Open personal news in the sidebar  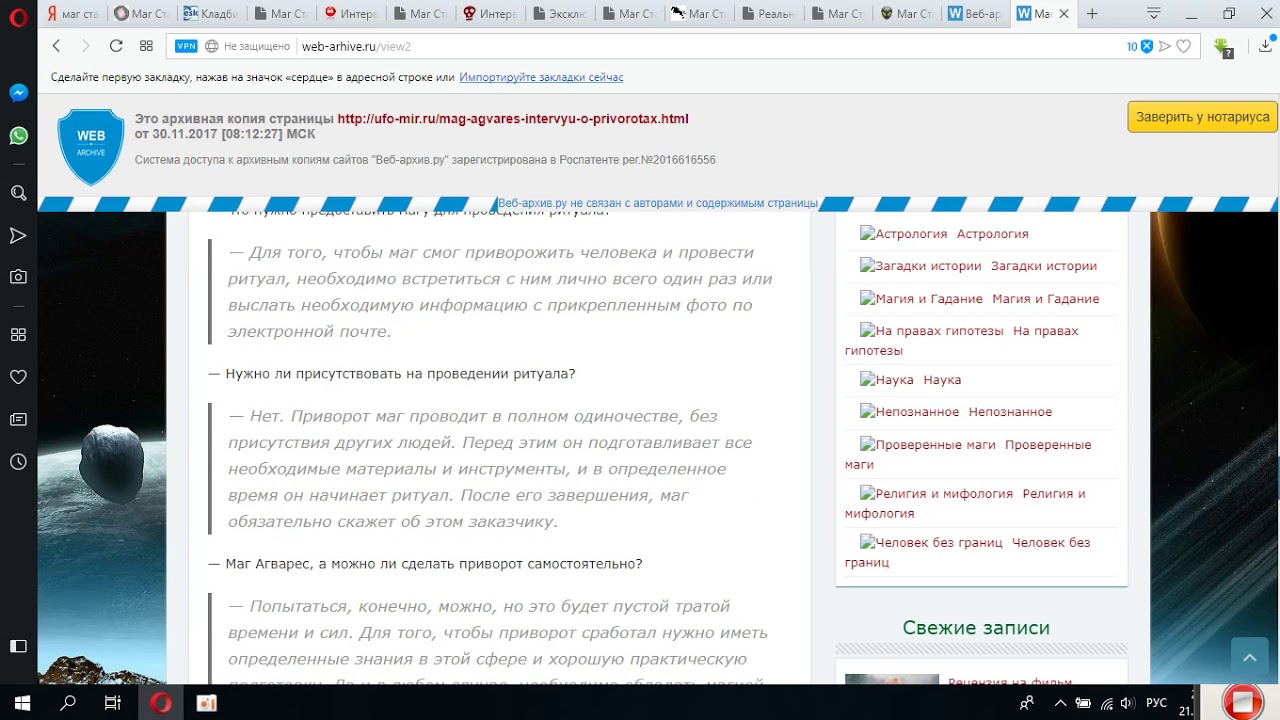(18, 419)
